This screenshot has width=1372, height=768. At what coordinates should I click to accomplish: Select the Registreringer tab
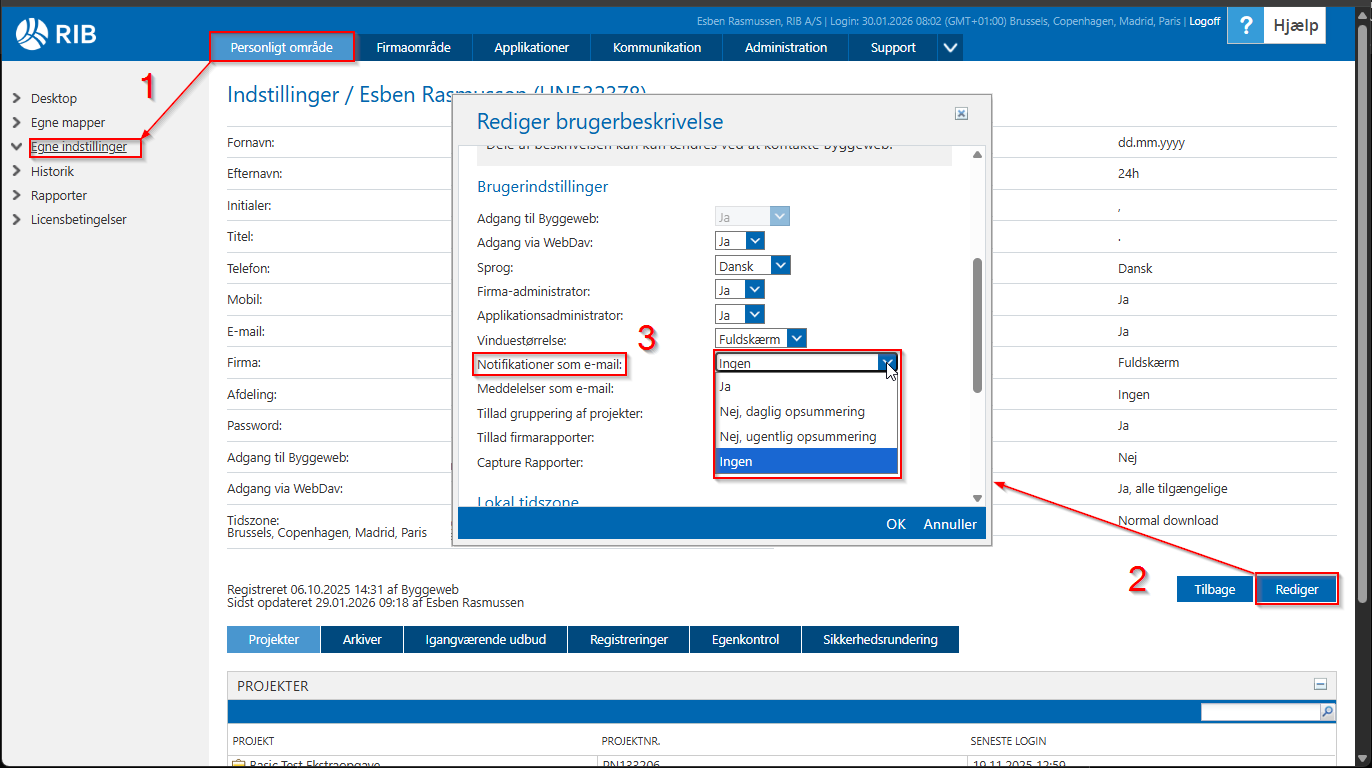[629, 639]
